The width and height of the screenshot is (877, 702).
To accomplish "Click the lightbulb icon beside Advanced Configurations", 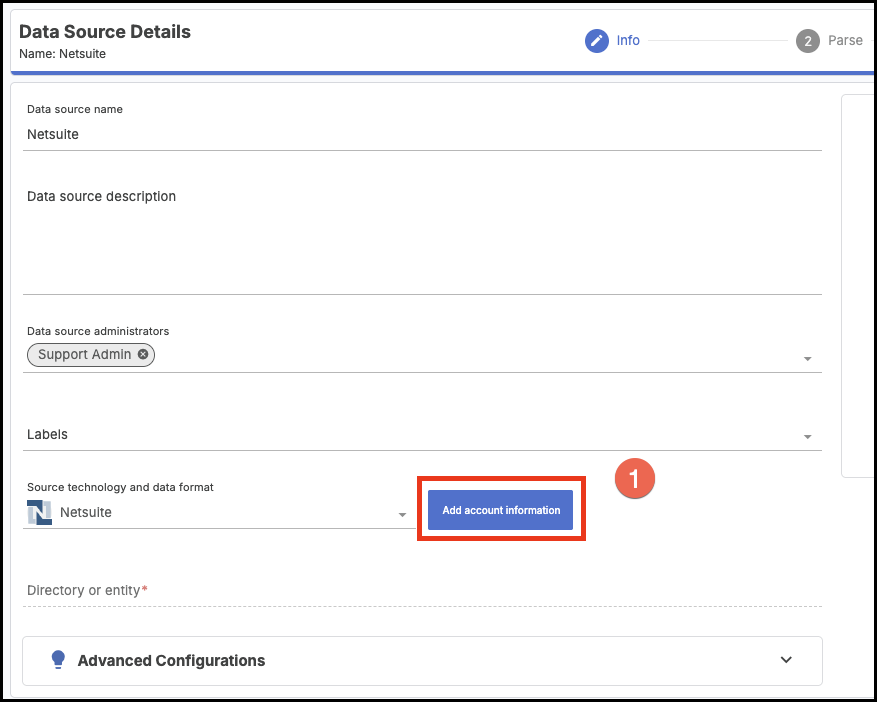I will click(58, 660).
